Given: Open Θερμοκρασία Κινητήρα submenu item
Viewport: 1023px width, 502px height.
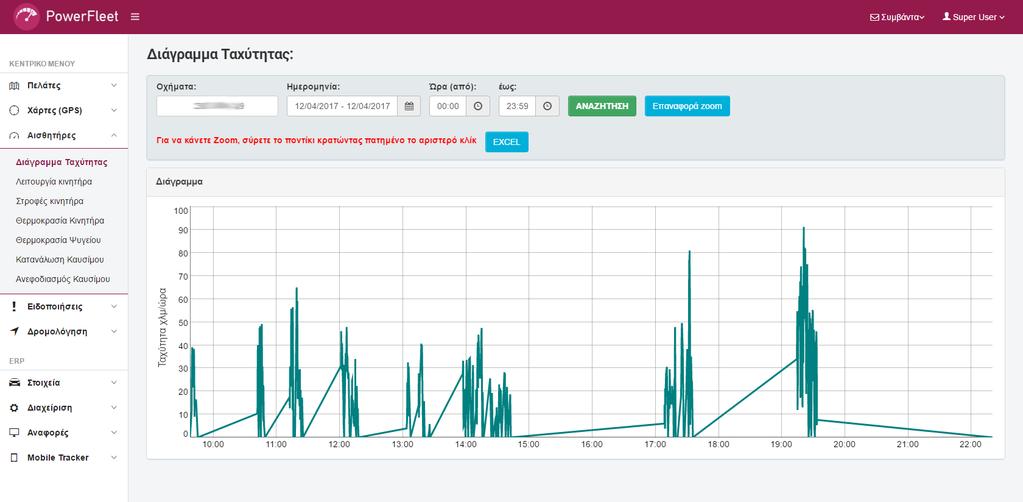Looking at the screenshot, I should [x=60, y=221].
